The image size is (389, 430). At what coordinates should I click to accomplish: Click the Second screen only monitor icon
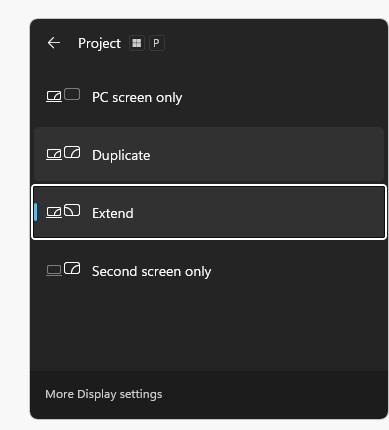[x=72, y=268]
